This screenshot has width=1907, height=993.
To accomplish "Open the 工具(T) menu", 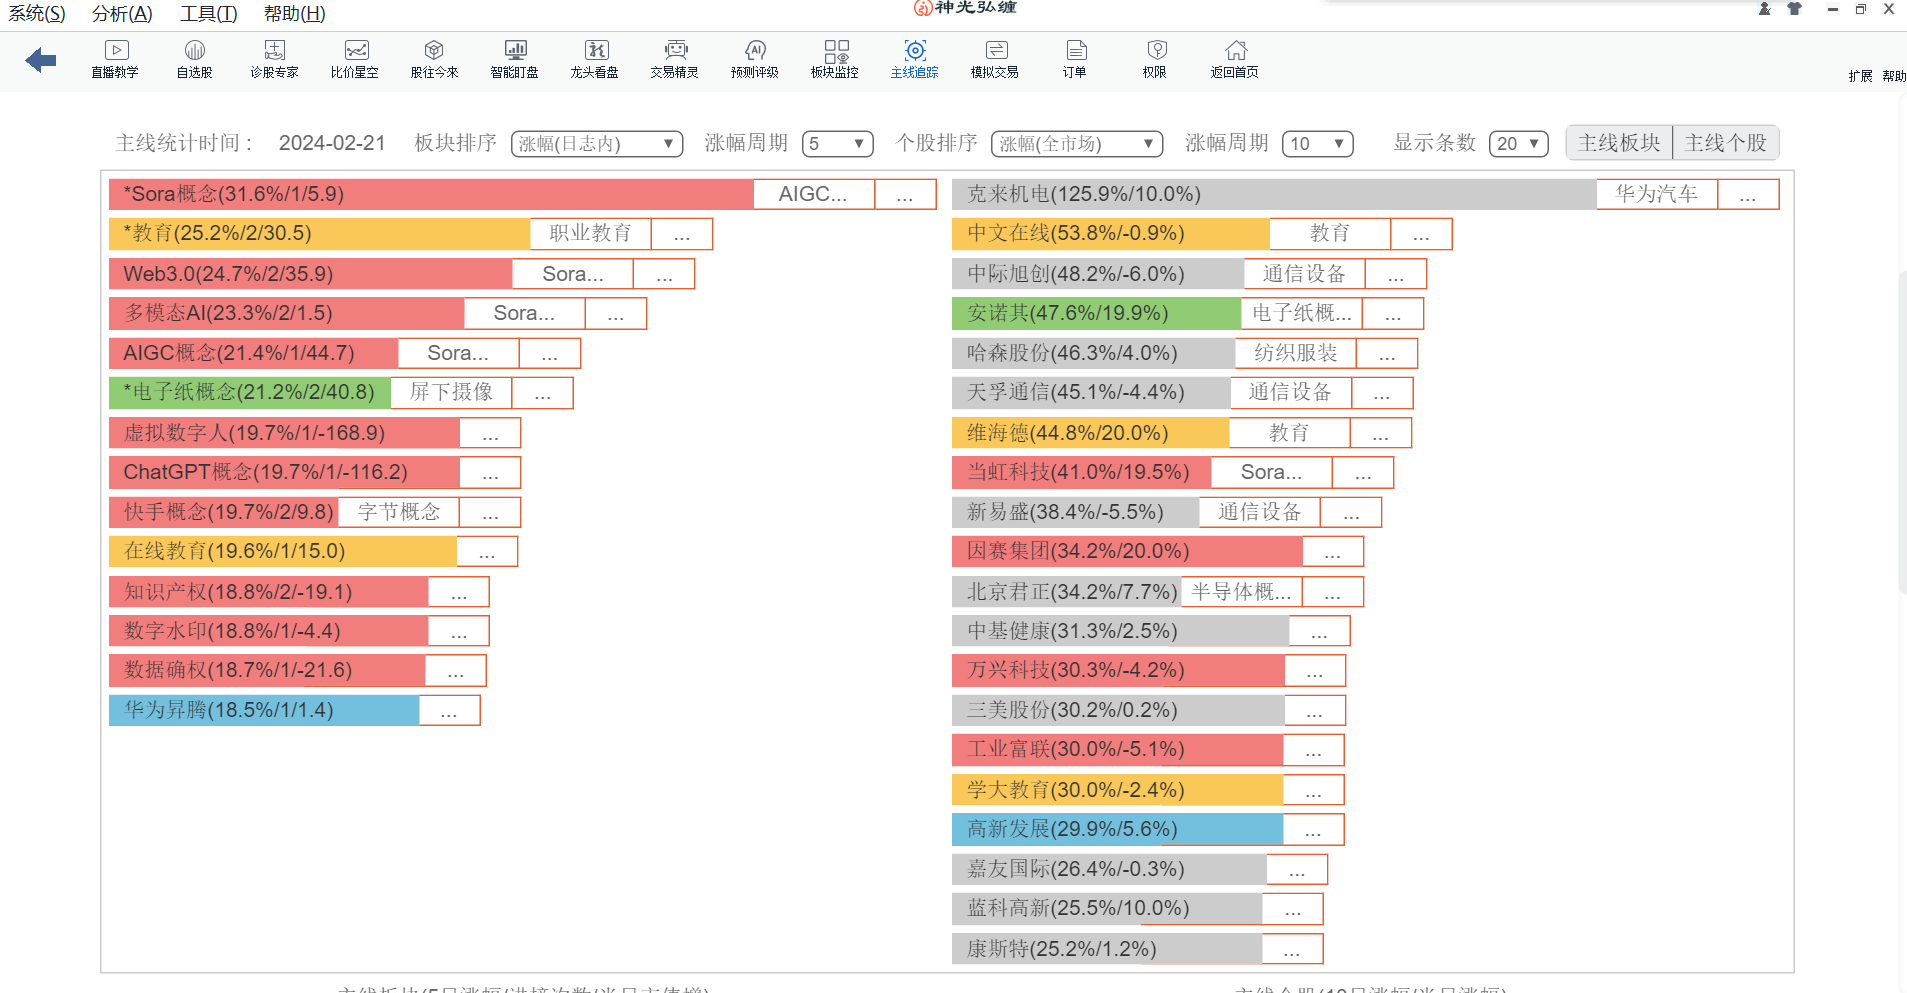I will click(x=208, y=14).
